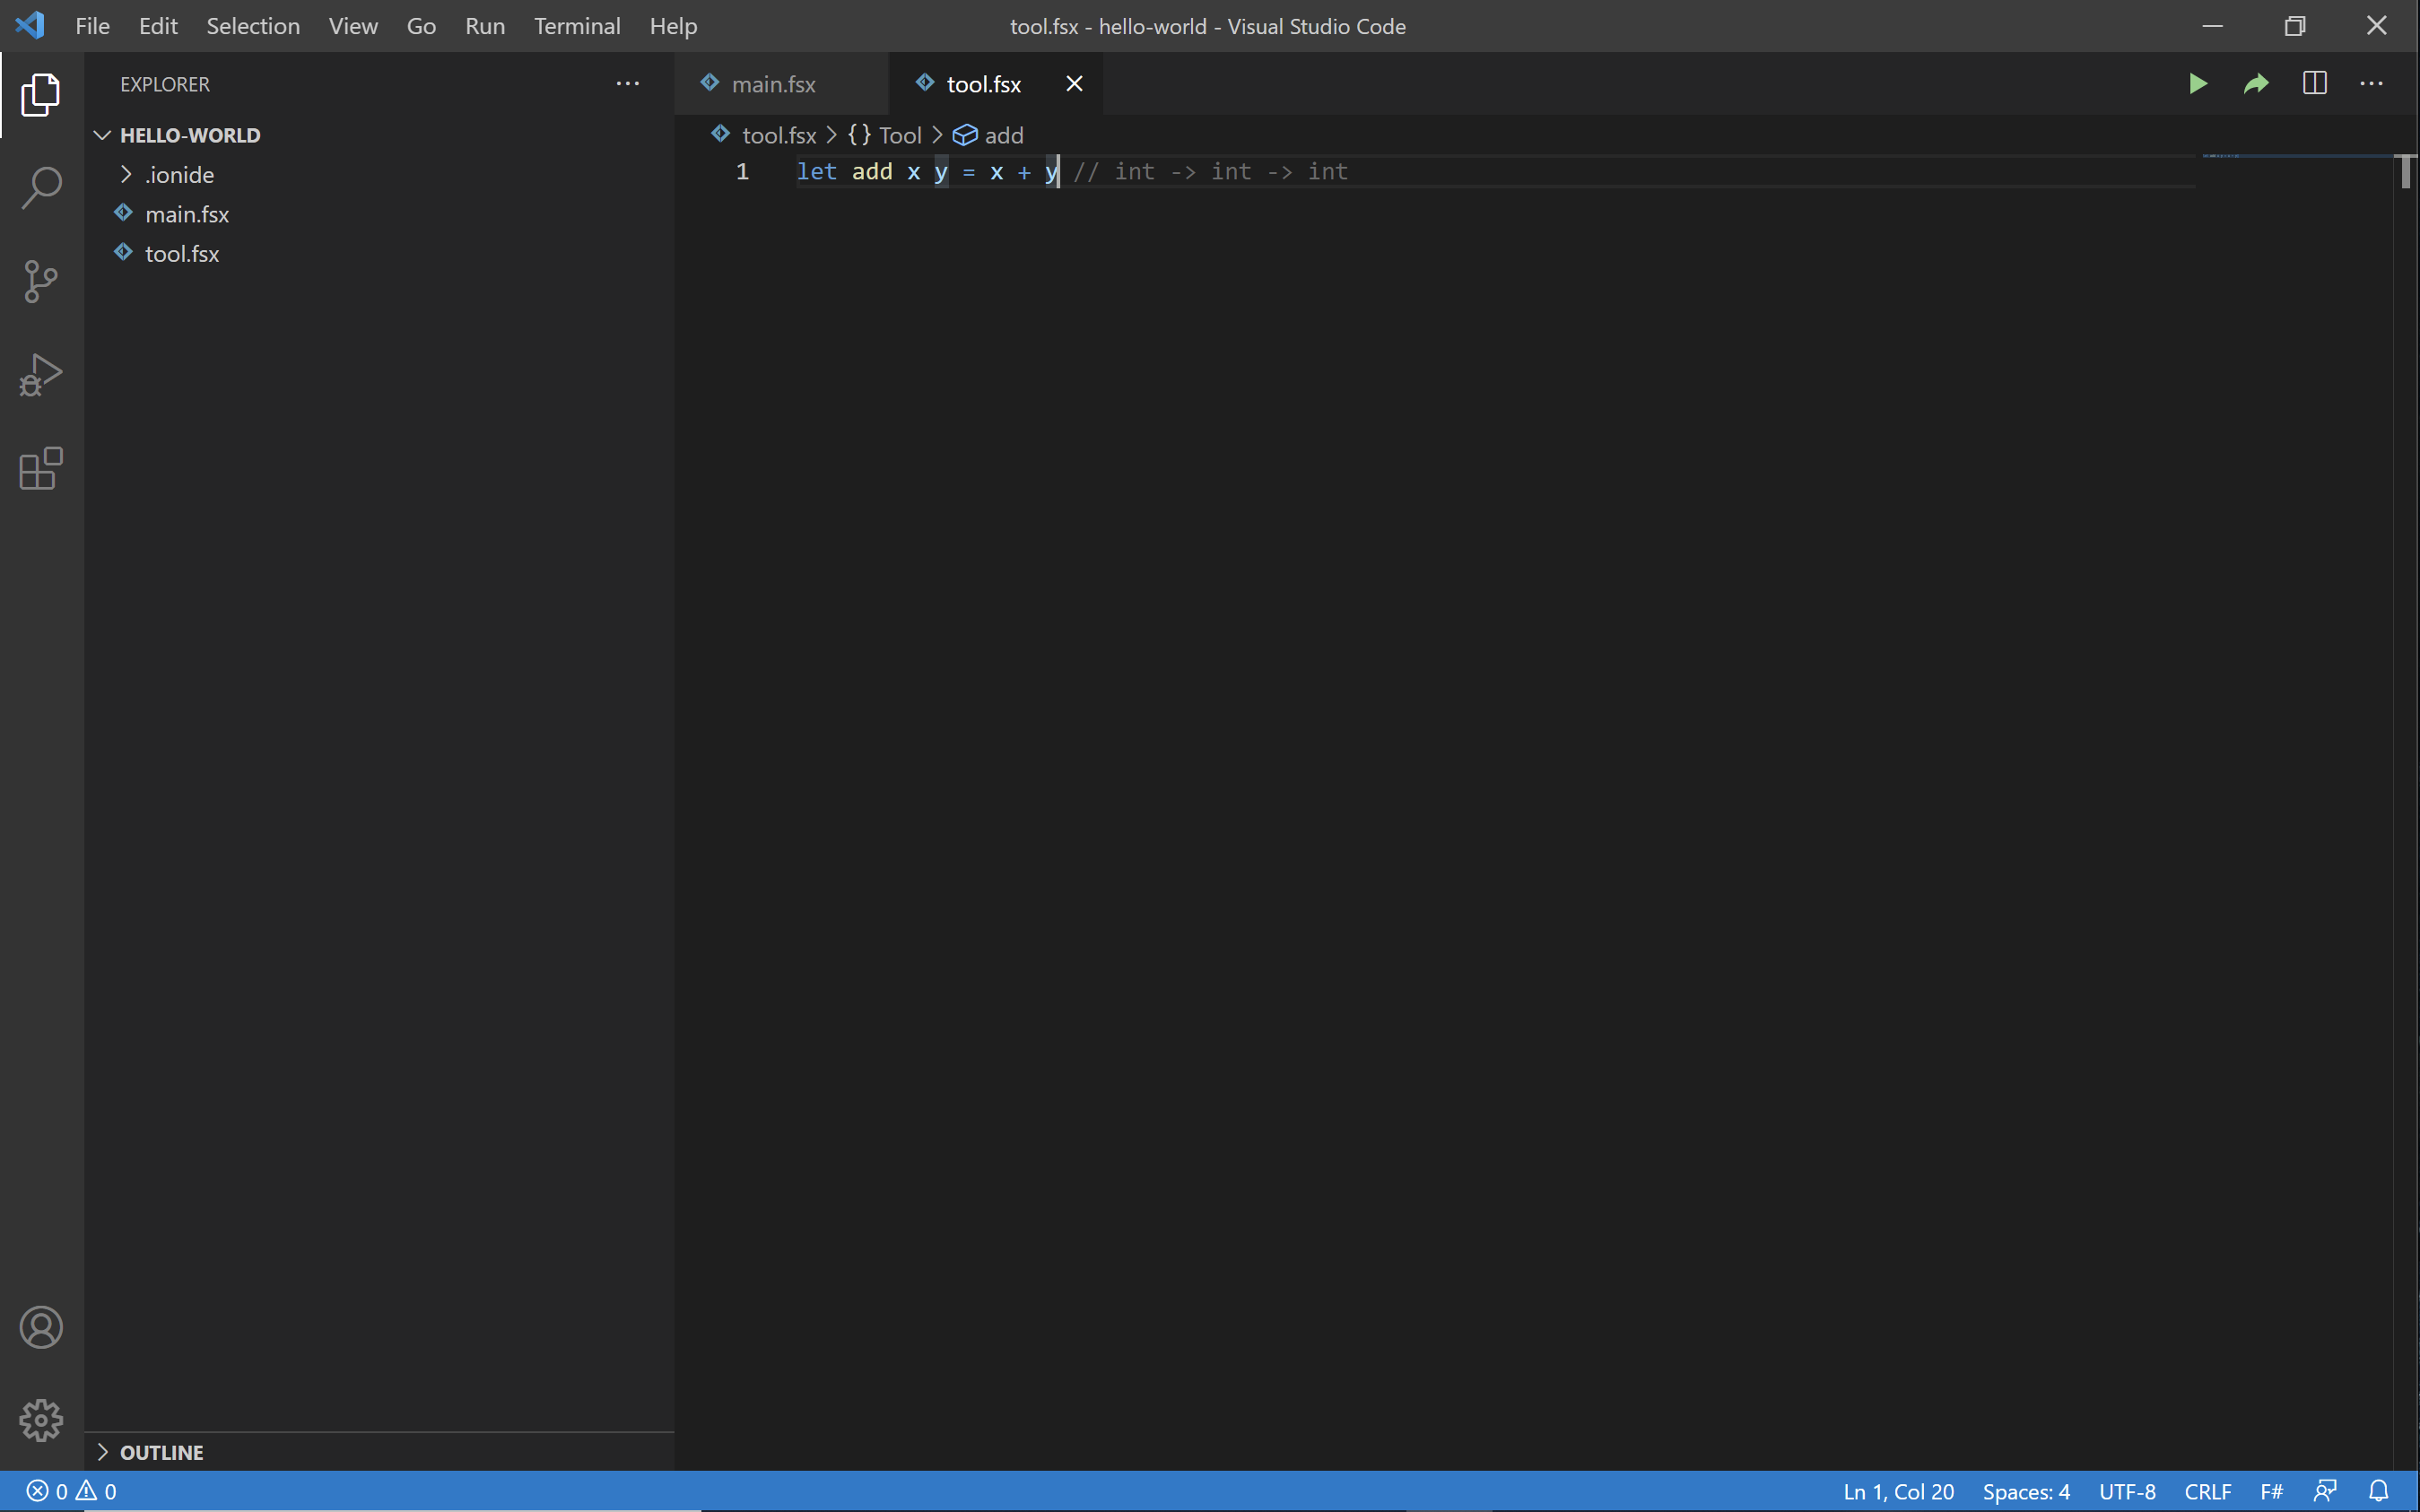Click the green Run script play icon
The width and height of the screenshot is (2420, 1512).
(2197, 84)
